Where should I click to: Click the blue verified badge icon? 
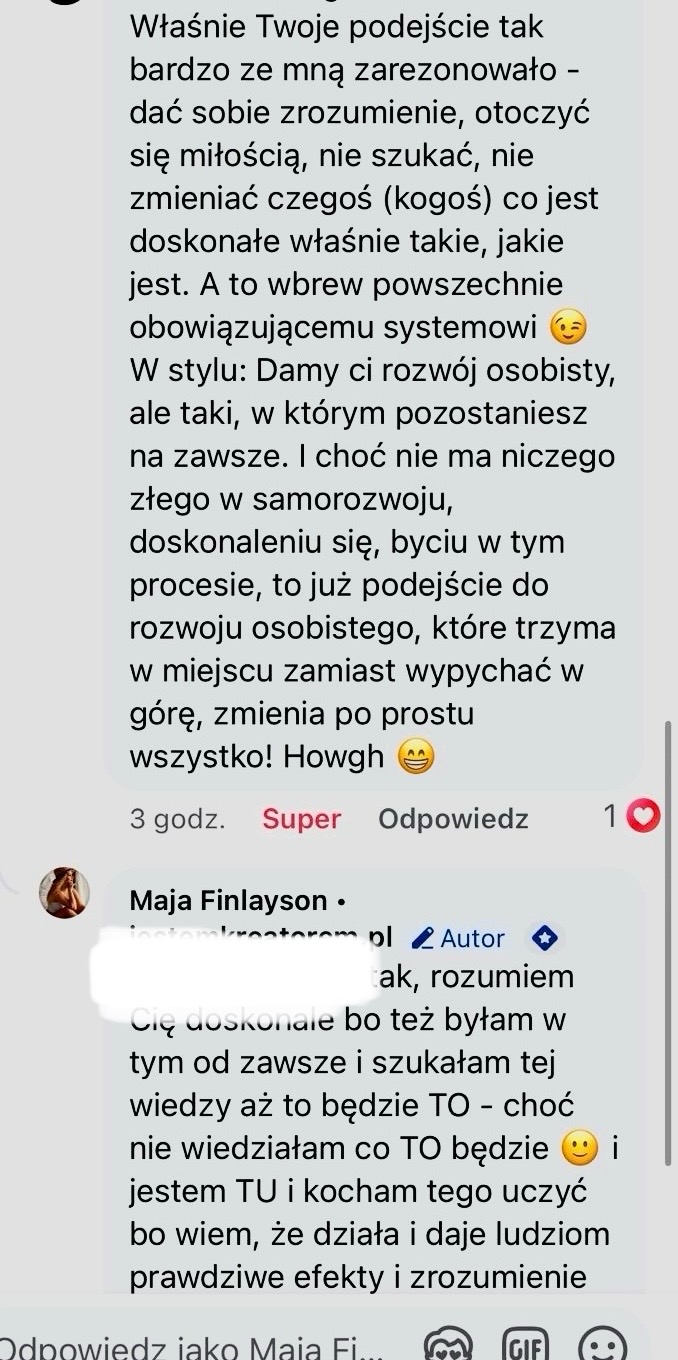click(x=544, y=938)
